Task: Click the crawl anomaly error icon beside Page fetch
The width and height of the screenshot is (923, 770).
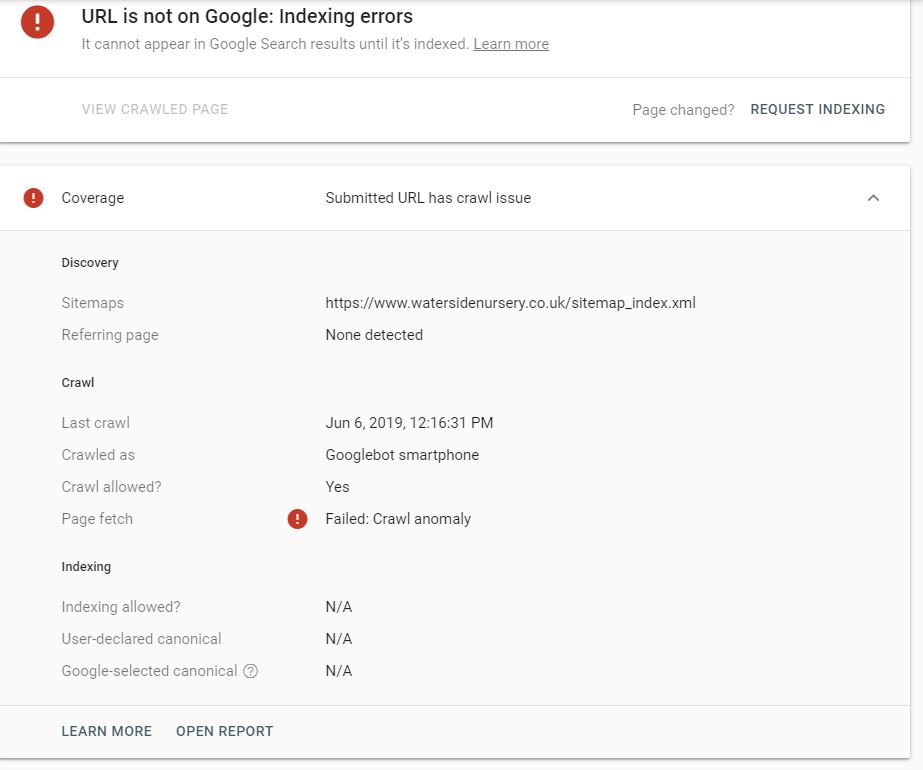Action: tap(297, 518)
